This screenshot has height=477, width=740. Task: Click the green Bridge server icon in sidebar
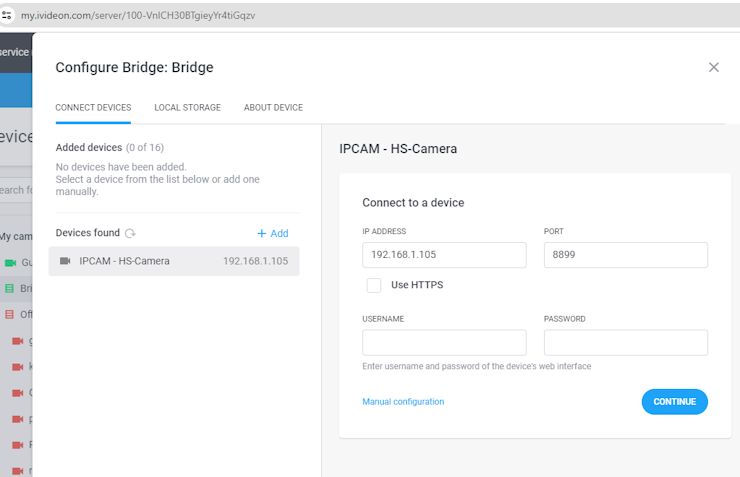(9, 288)
